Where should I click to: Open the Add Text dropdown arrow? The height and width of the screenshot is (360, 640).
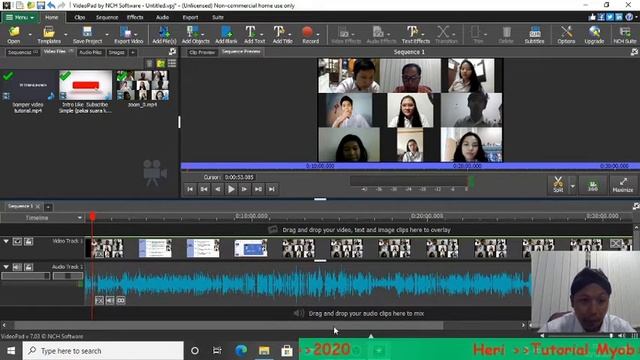[262, 35]
